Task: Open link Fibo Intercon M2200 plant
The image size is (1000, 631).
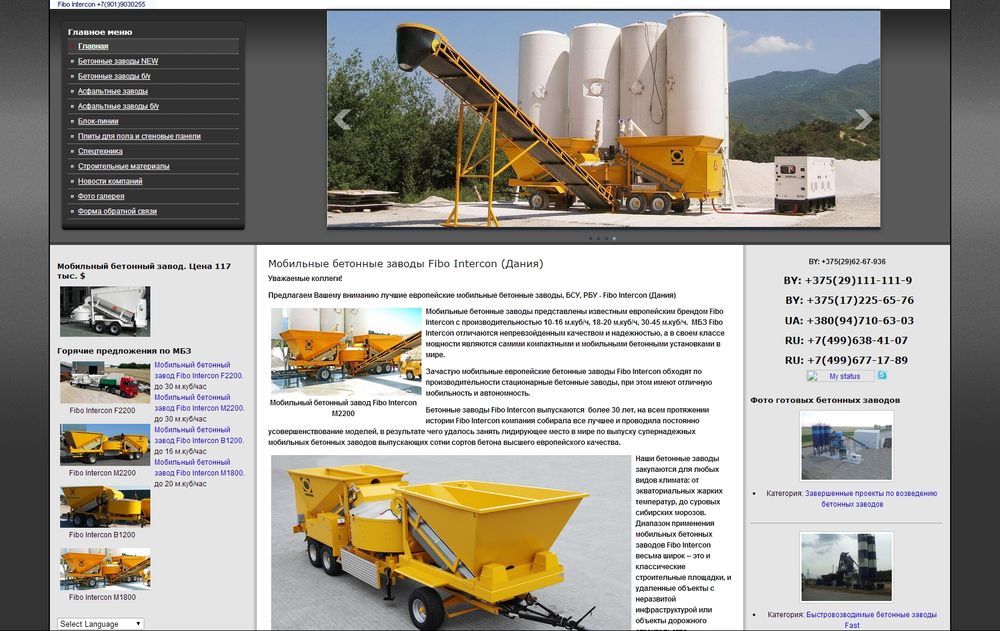Action: (199, 403)
